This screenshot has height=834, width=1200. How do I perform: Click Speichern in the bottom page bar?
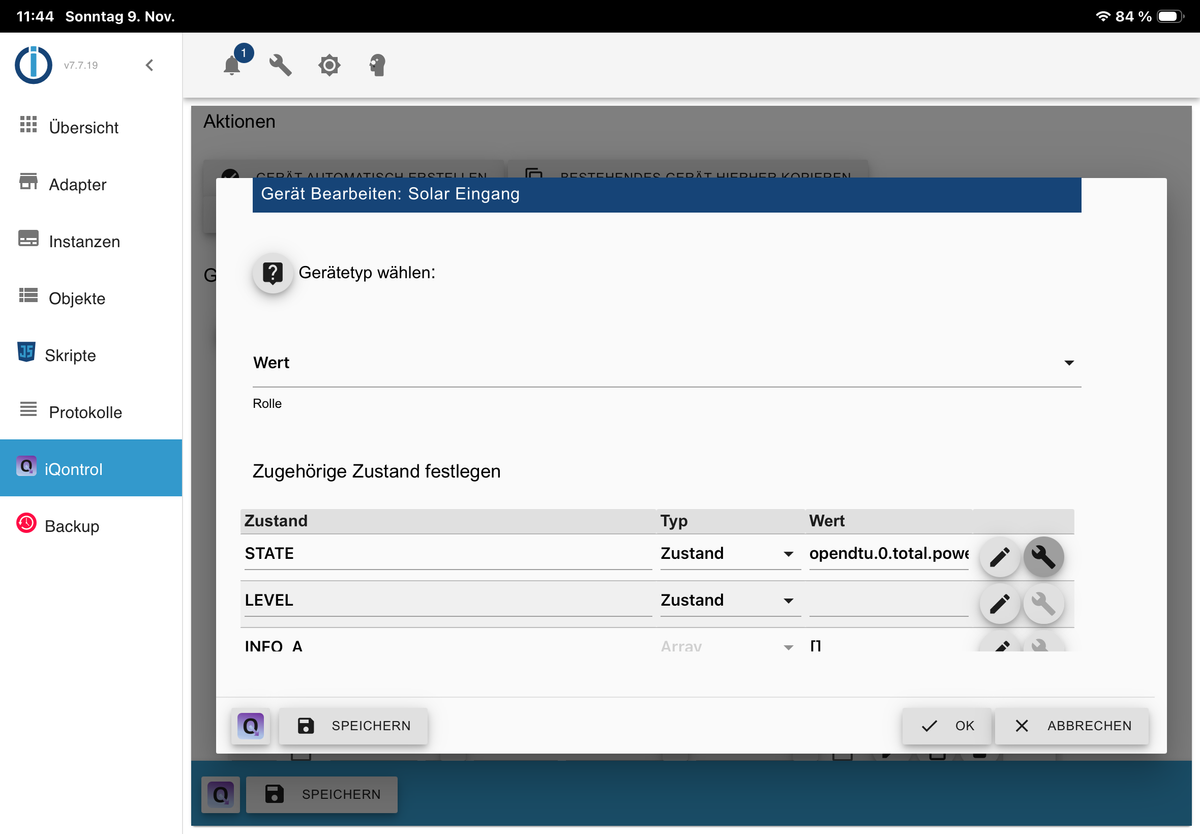[322, 794]
